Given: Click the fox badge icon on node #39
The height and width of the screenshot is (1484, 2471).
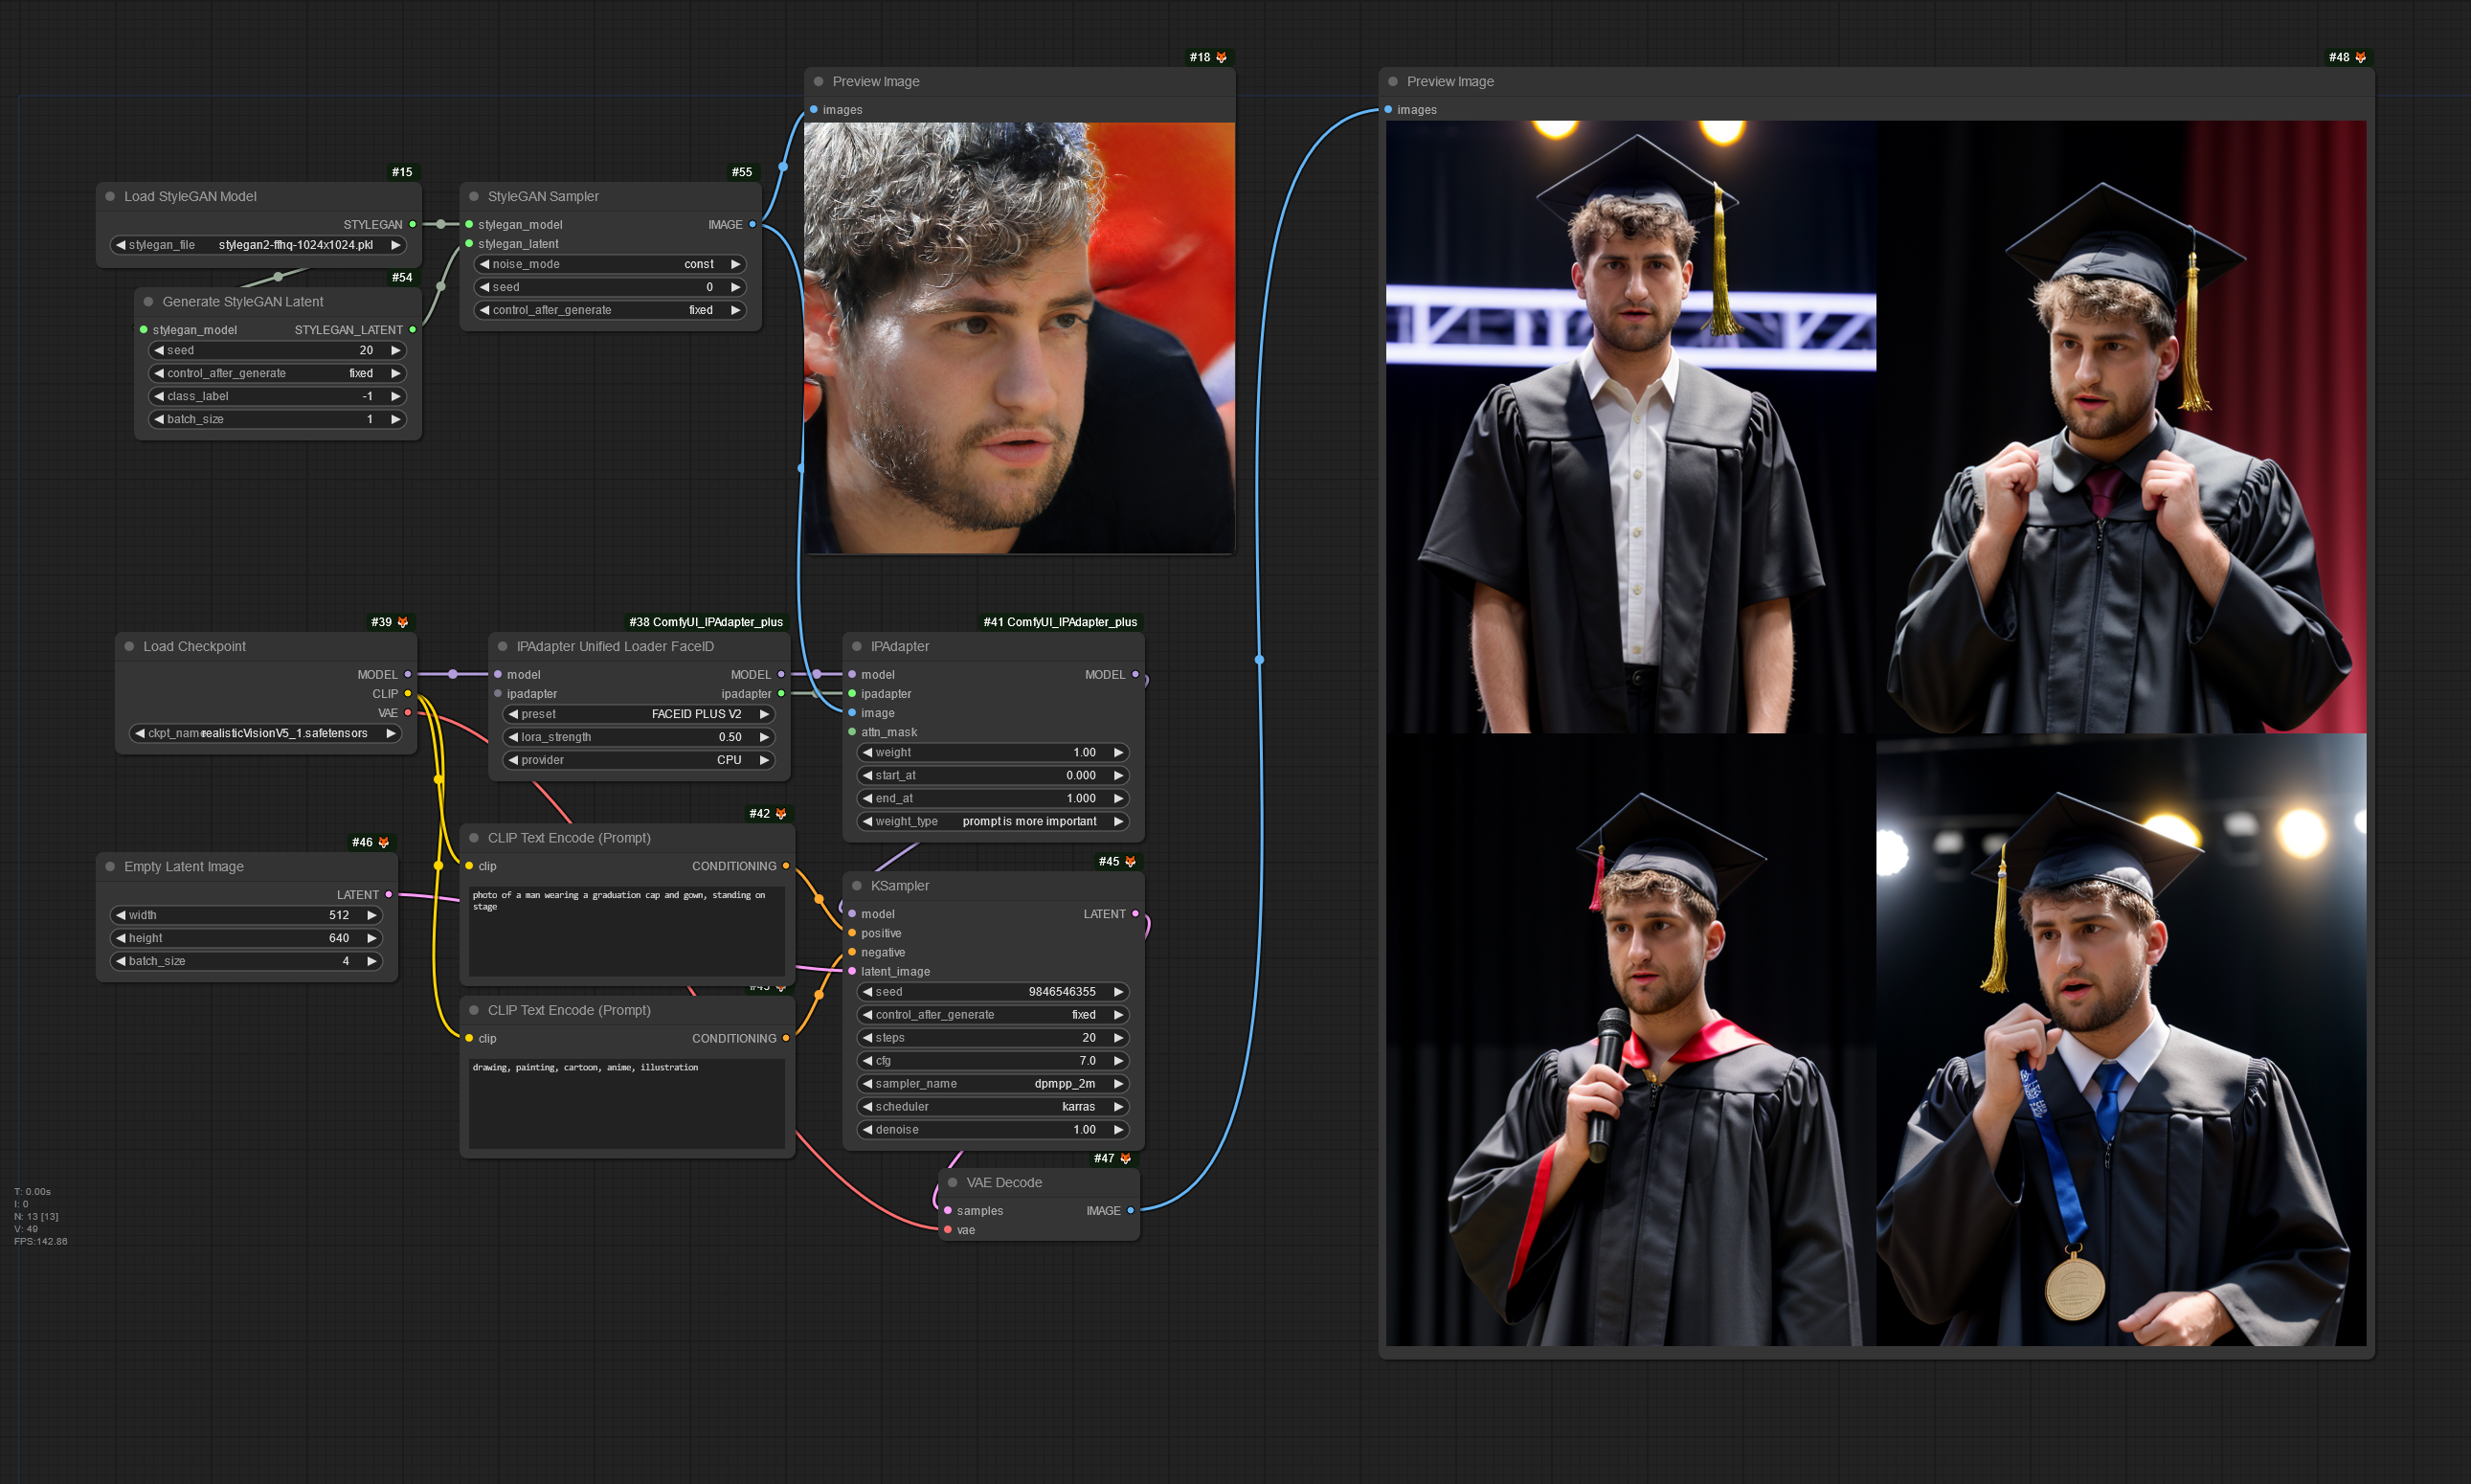Looking at the screenshot, I should coord(403,622).
